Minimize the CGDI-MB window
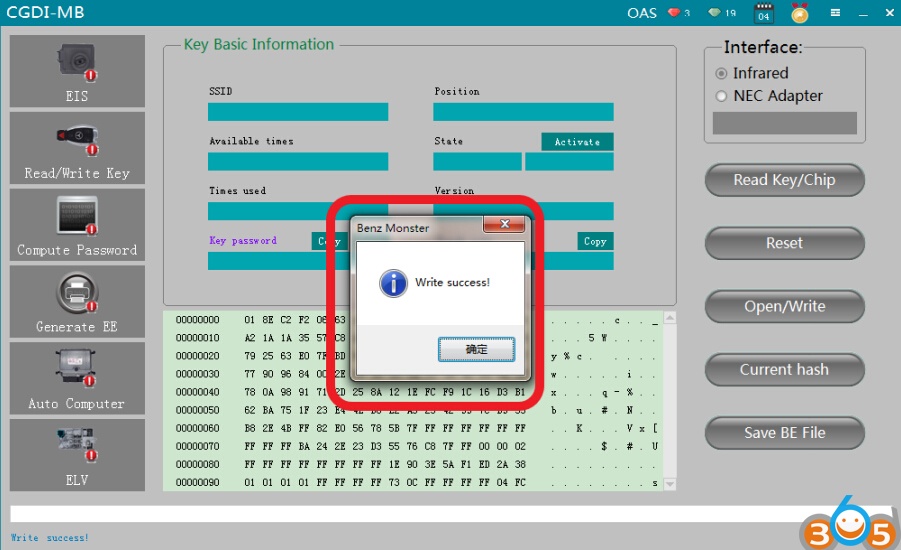The image size is (901, 550). (x=863, y=13)
